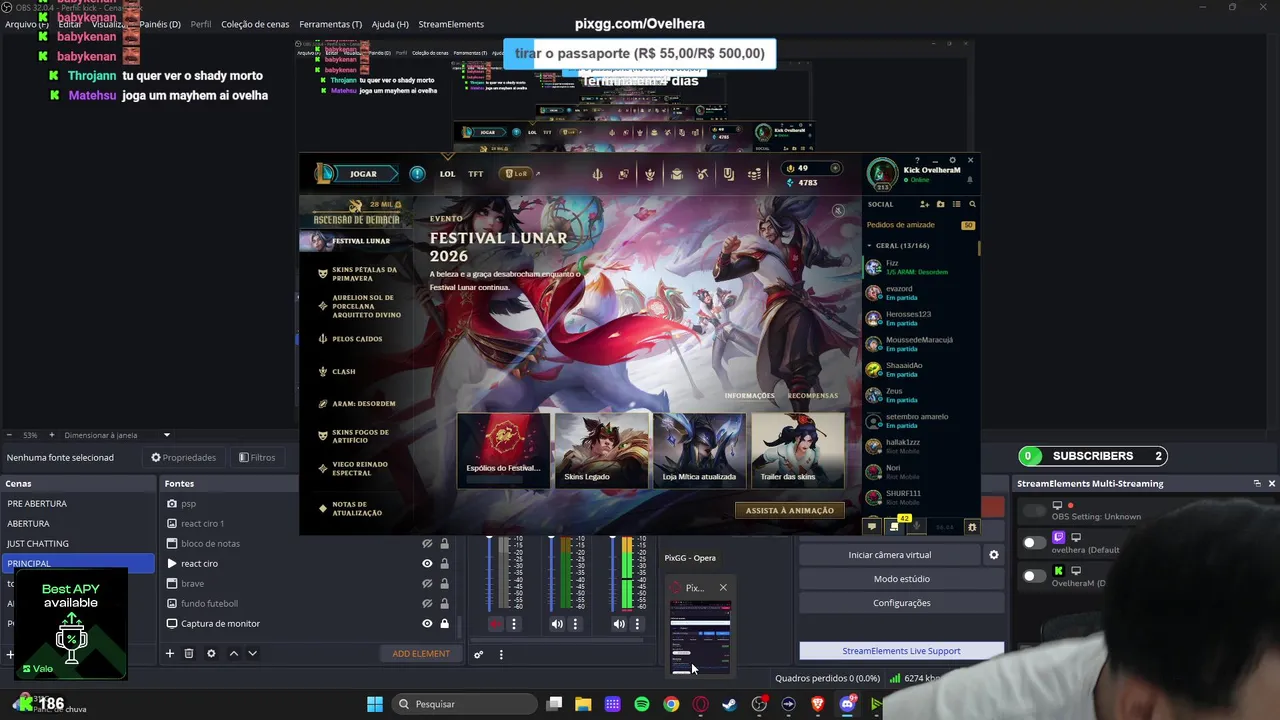1280x720 pixels.
Task: Hide the Captura de monitor source
Action: pyautogui.click(x=427, y=623)
